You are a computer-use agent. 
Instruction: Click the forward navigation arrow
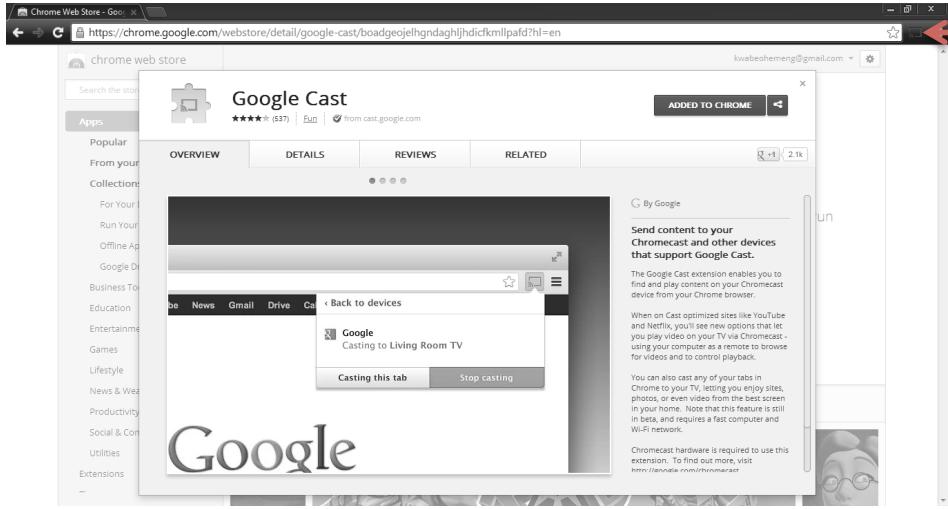(x=37, y=33)
